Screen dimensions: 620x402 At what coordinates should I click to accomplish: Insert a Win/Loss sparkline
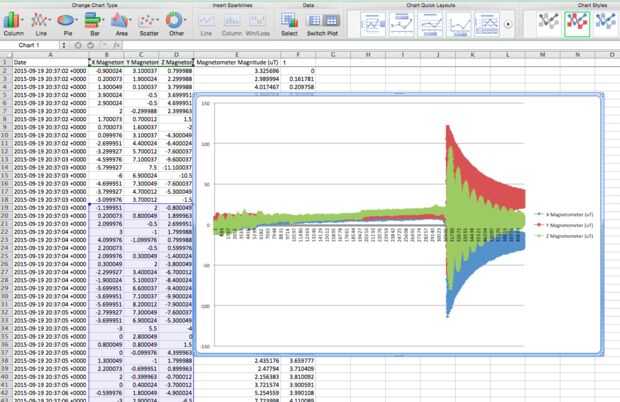257,25
